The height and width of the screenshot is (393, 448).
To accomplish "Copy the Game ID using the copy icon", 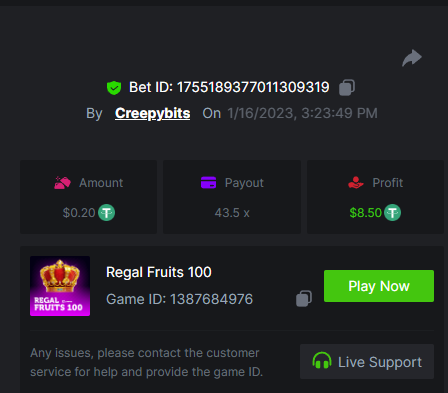I will pos(304,298).
